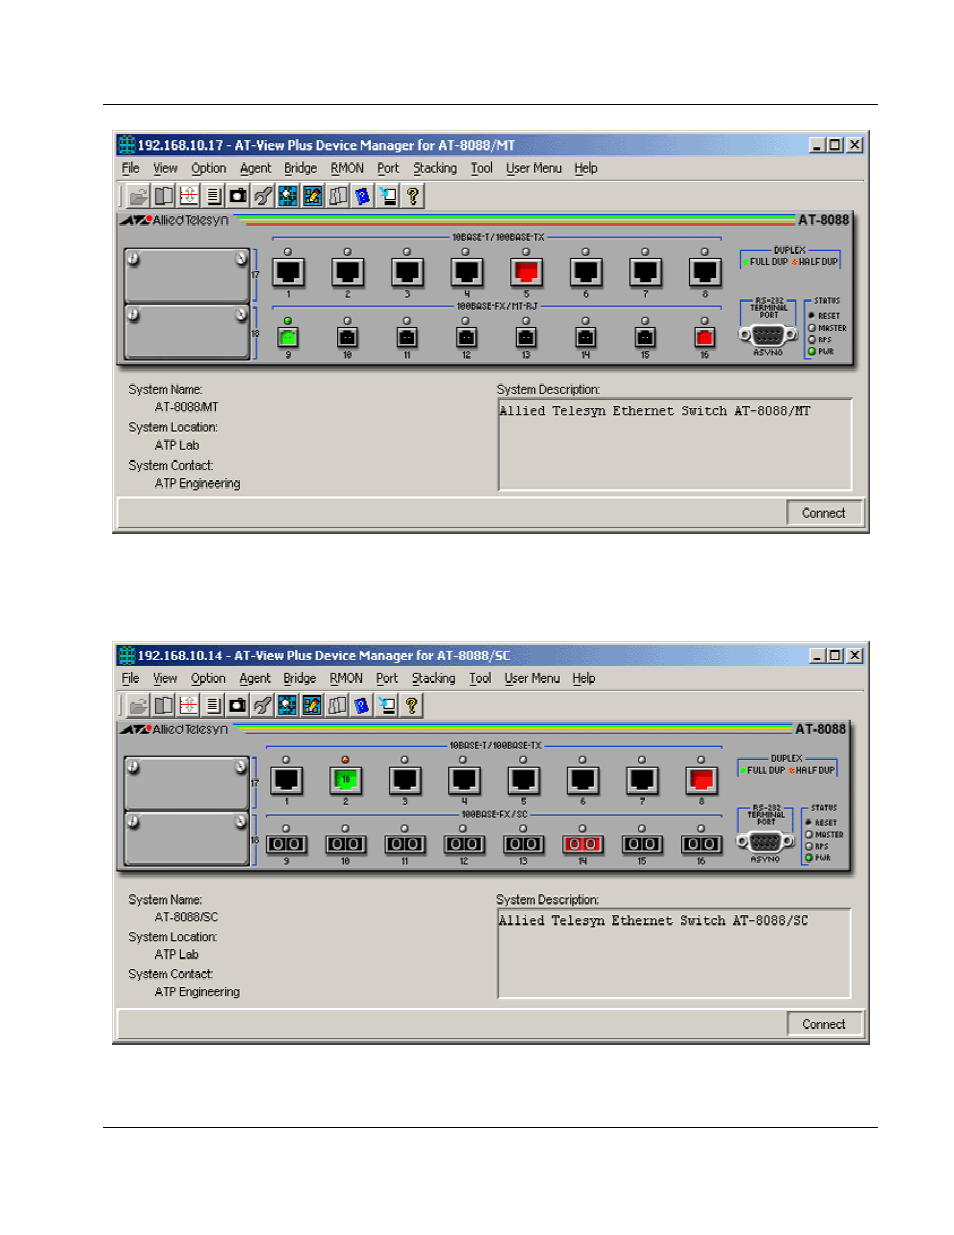Select green port 9 on AT-8088/MT switch

(x=288, y=337)
